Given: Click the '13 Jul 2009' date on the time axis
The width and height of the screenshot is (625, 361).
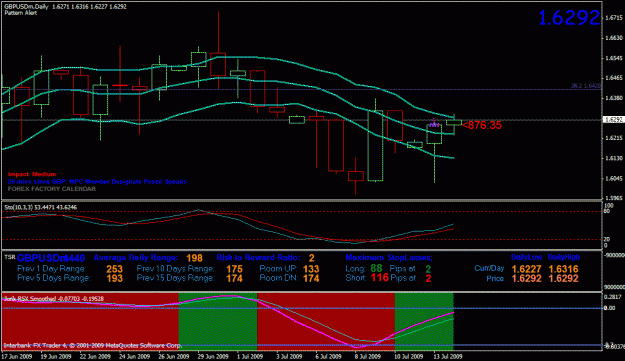Looking at the screenshot, I should [x=448, y=356].
